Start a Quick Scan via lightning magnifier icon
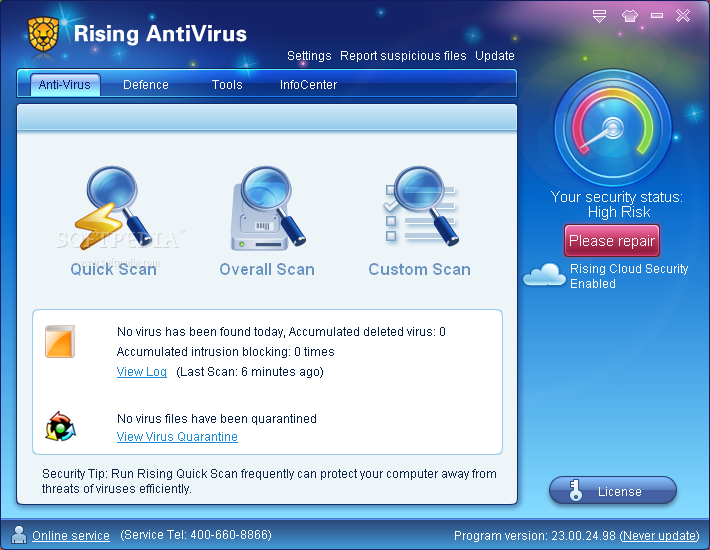The width and height of the screenshot is (710, 550). 113,209
